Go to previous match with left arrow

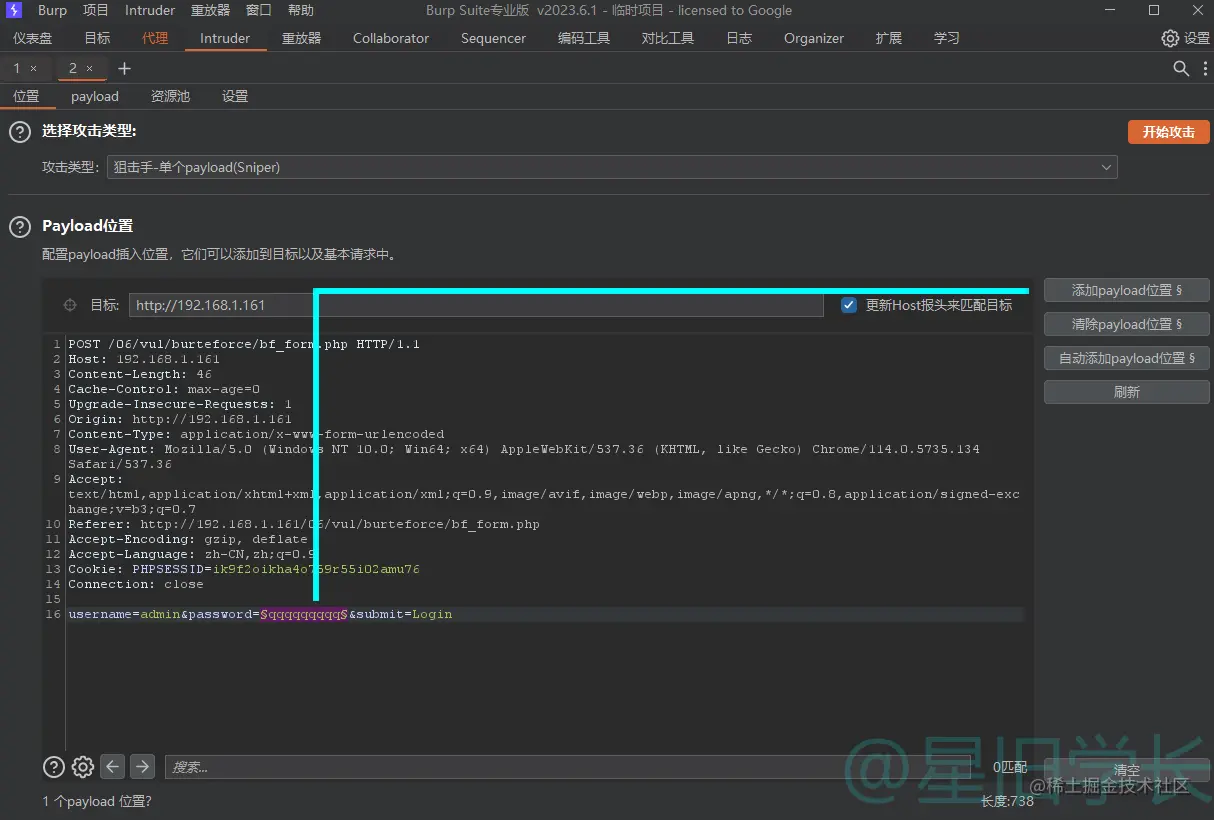tap(113, 766)
